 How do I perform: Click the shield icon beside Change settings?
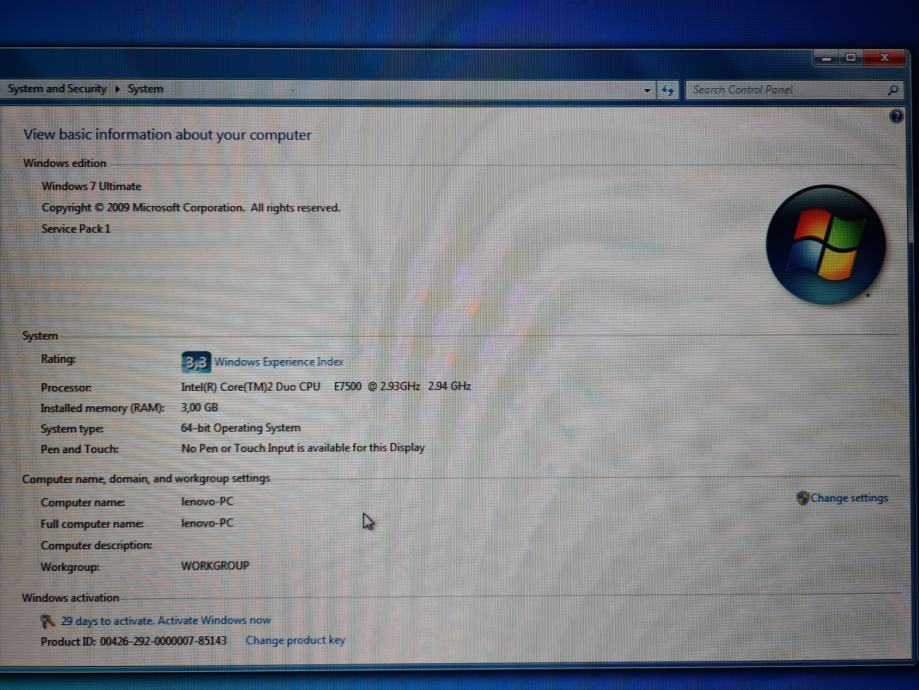tap(802, 498)
